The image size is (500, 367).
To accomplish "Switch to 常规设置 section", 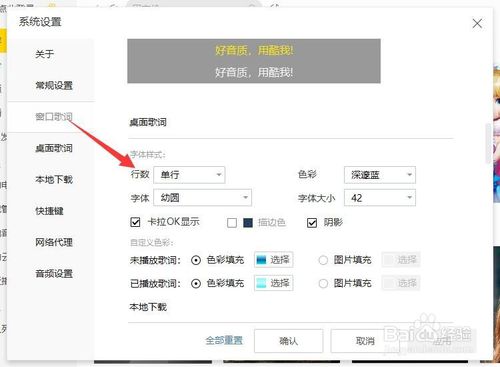I will (x=54, y=85).
